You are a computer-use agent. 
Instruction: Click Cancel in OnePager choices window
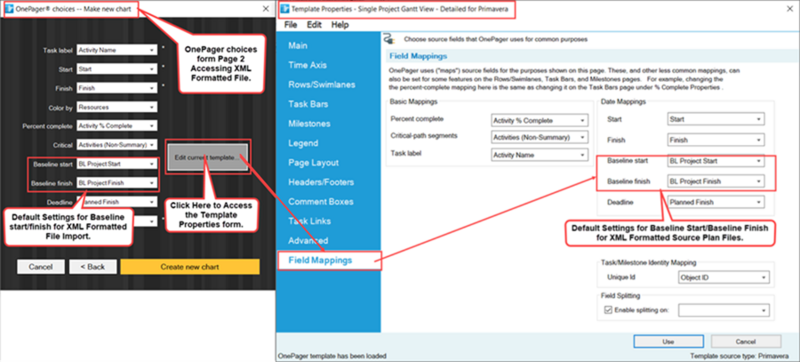[x=41, y=267]
